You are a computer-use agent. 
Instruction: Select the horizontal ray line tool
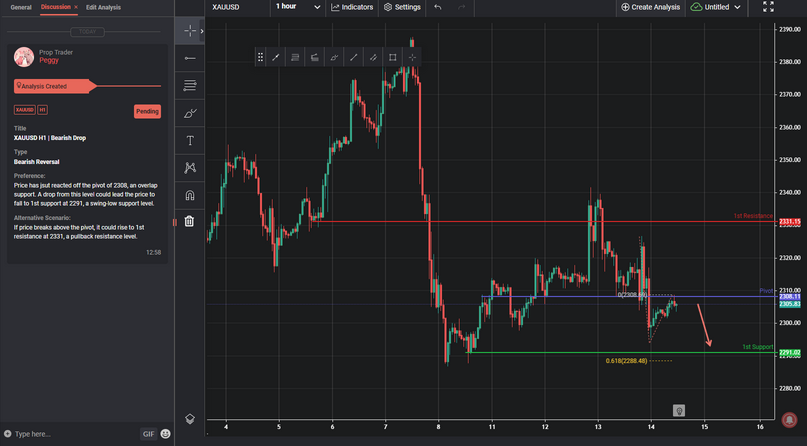point(189,59)
